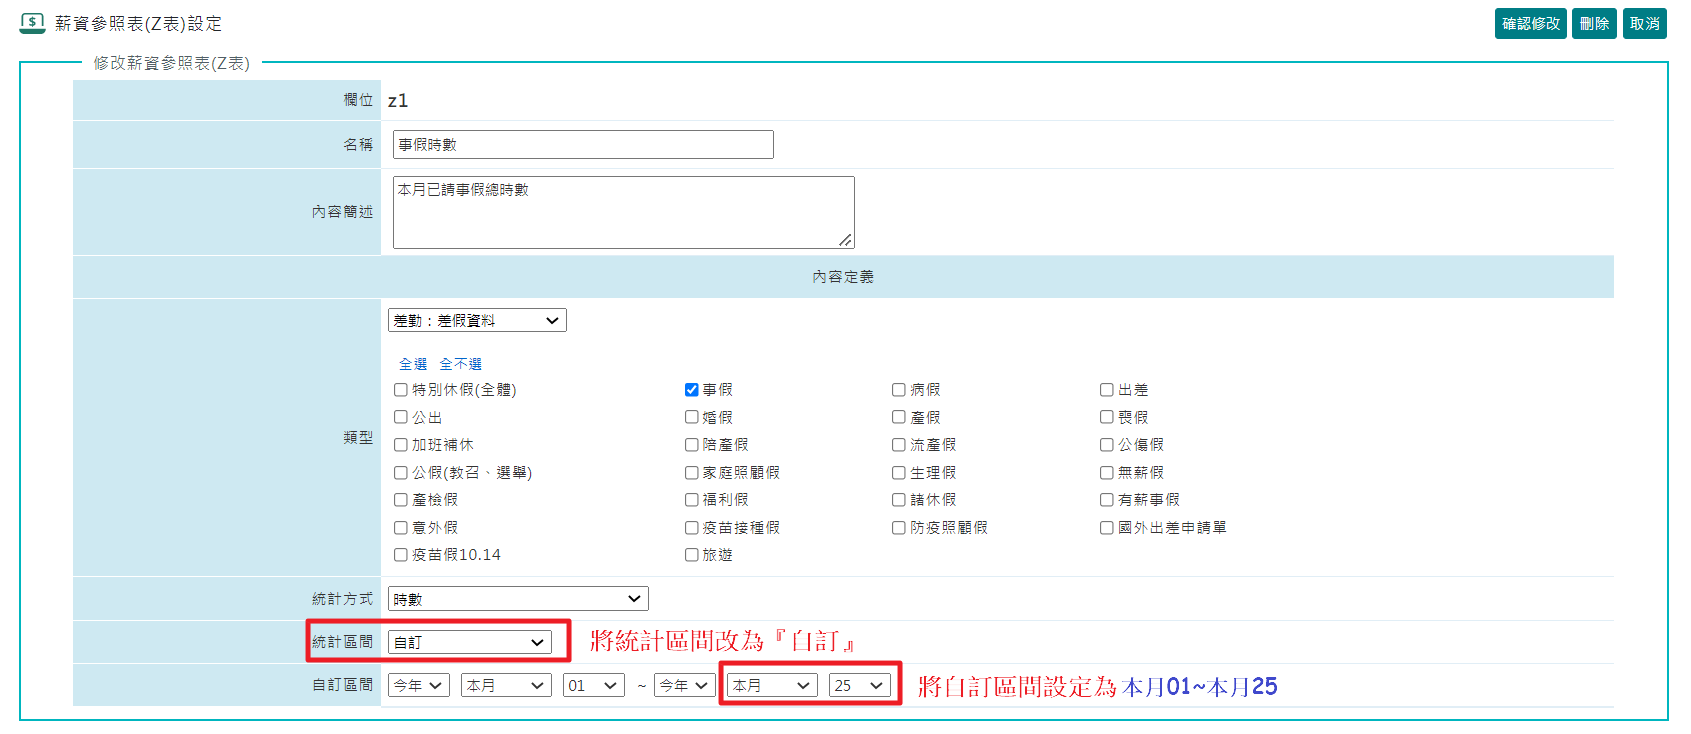Open the 統計區間 dropdown showing 自訂

470,642
